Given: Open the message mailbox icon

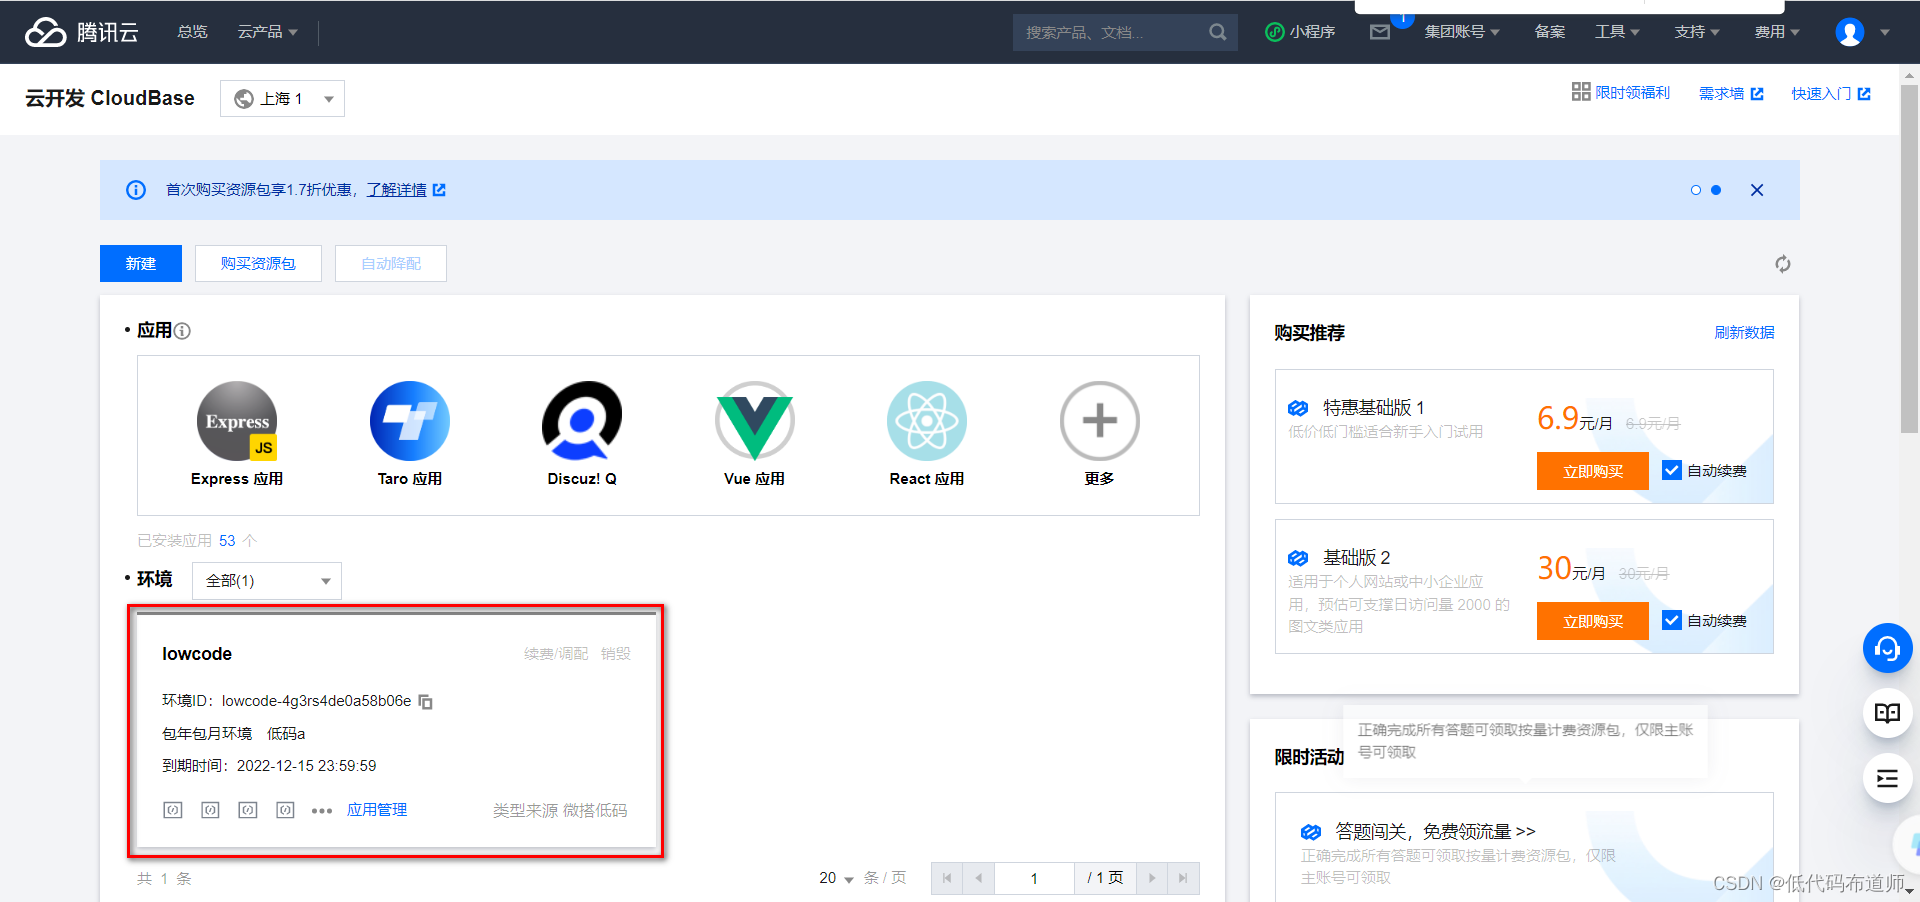Looking at the screenshot, I should click(x=1380, y=32).
